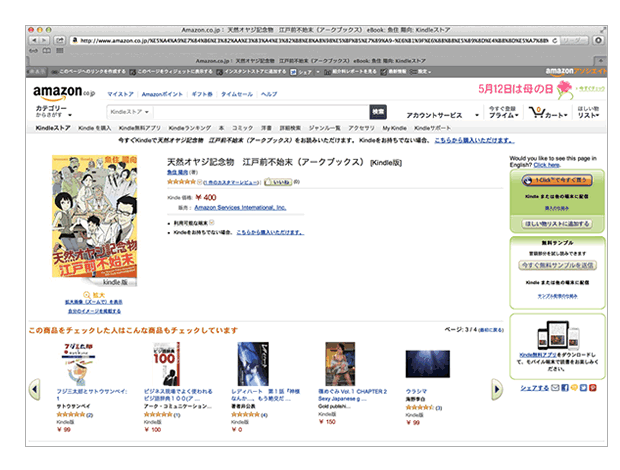Click the Safari back navigation arrow
This screenshot has height=470, width=620.
34,40
